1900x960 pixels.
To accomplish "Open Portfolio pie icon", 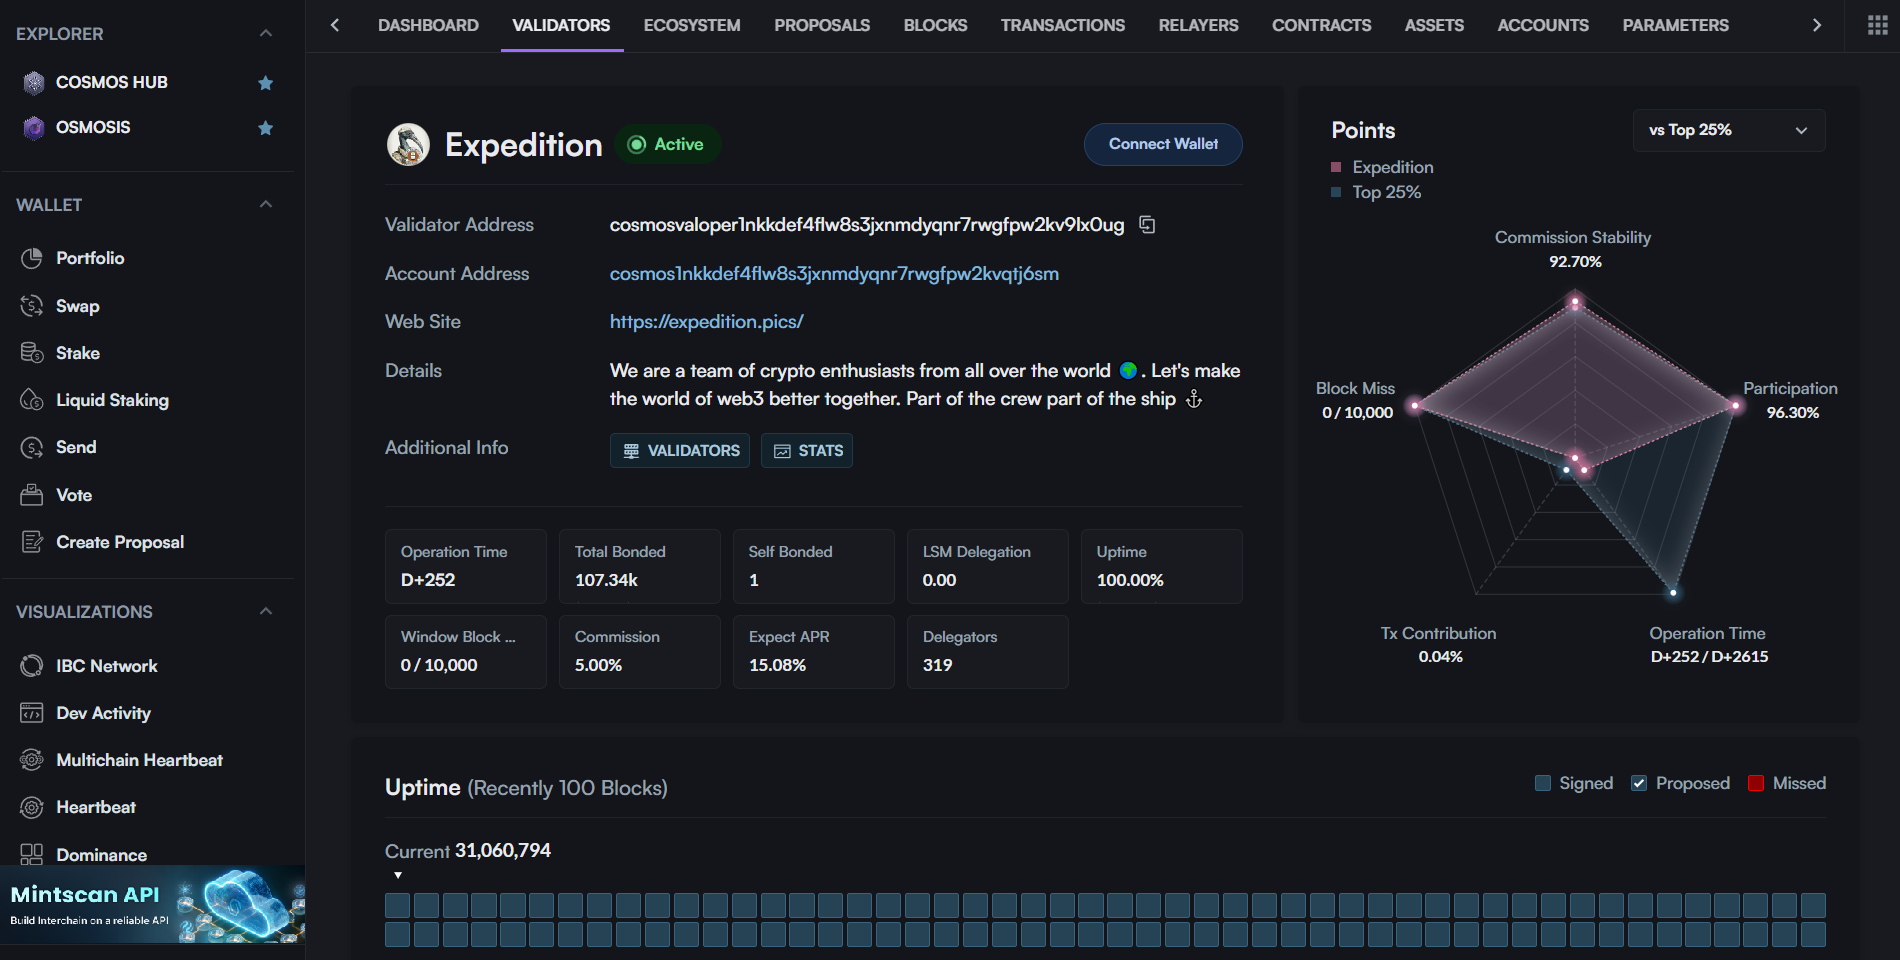I will (32, 258).
